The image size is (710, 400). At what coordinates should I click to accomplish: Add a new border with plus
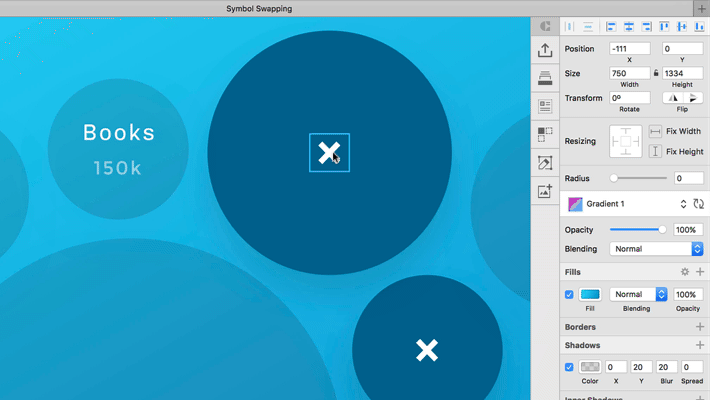coord(699,327)
